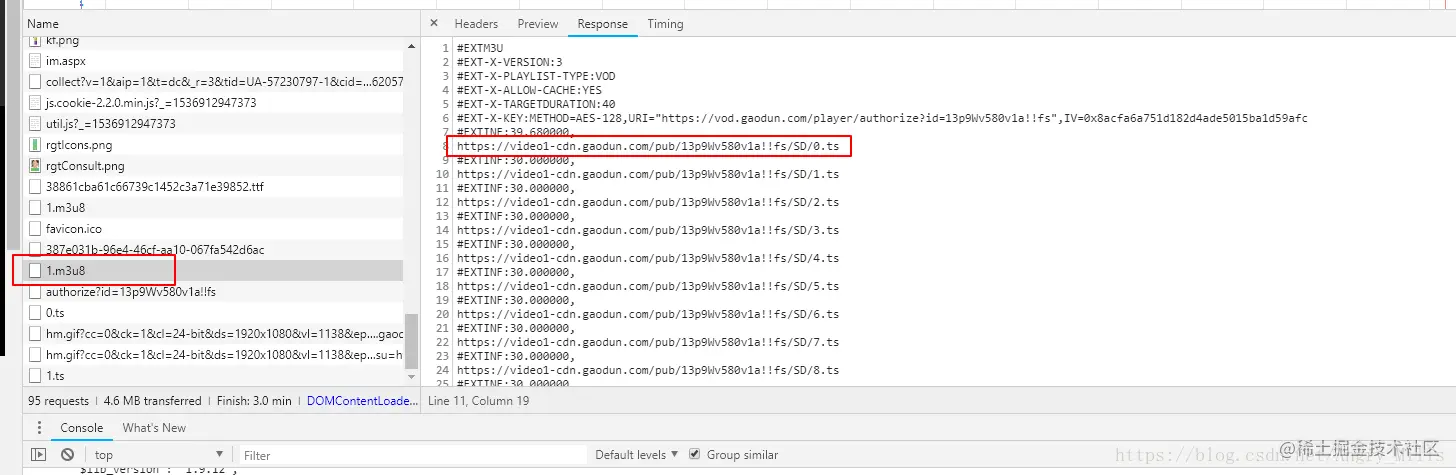Select the rgtIcons.png request
Screen dimensions: 1456x475
pos(214,145)
